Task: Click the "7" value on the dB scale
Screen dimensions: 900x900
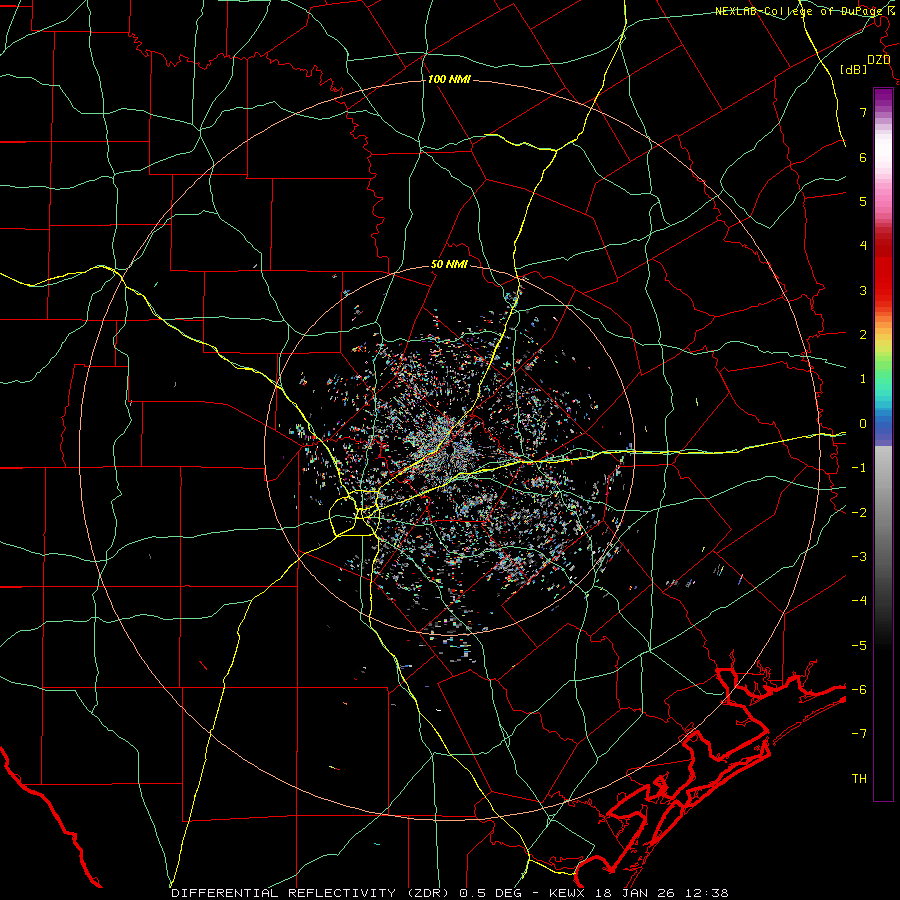Action: coord(863,112)
